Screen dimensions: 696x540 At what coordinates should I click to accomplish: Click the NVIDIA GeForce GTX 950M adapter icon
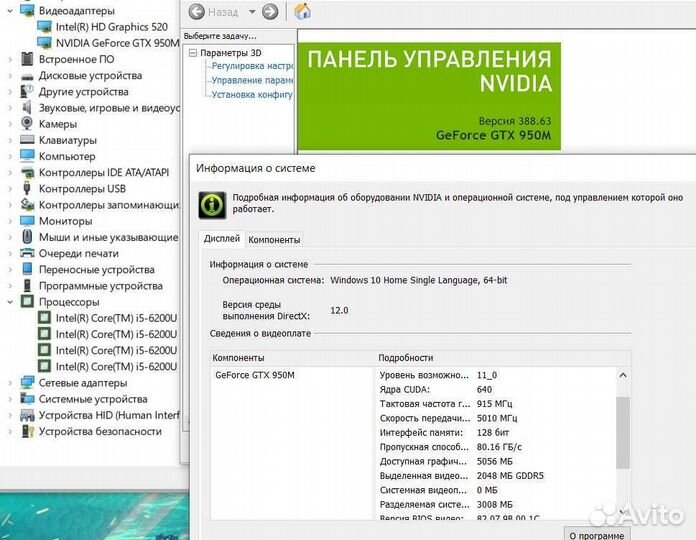coord(44,43)
